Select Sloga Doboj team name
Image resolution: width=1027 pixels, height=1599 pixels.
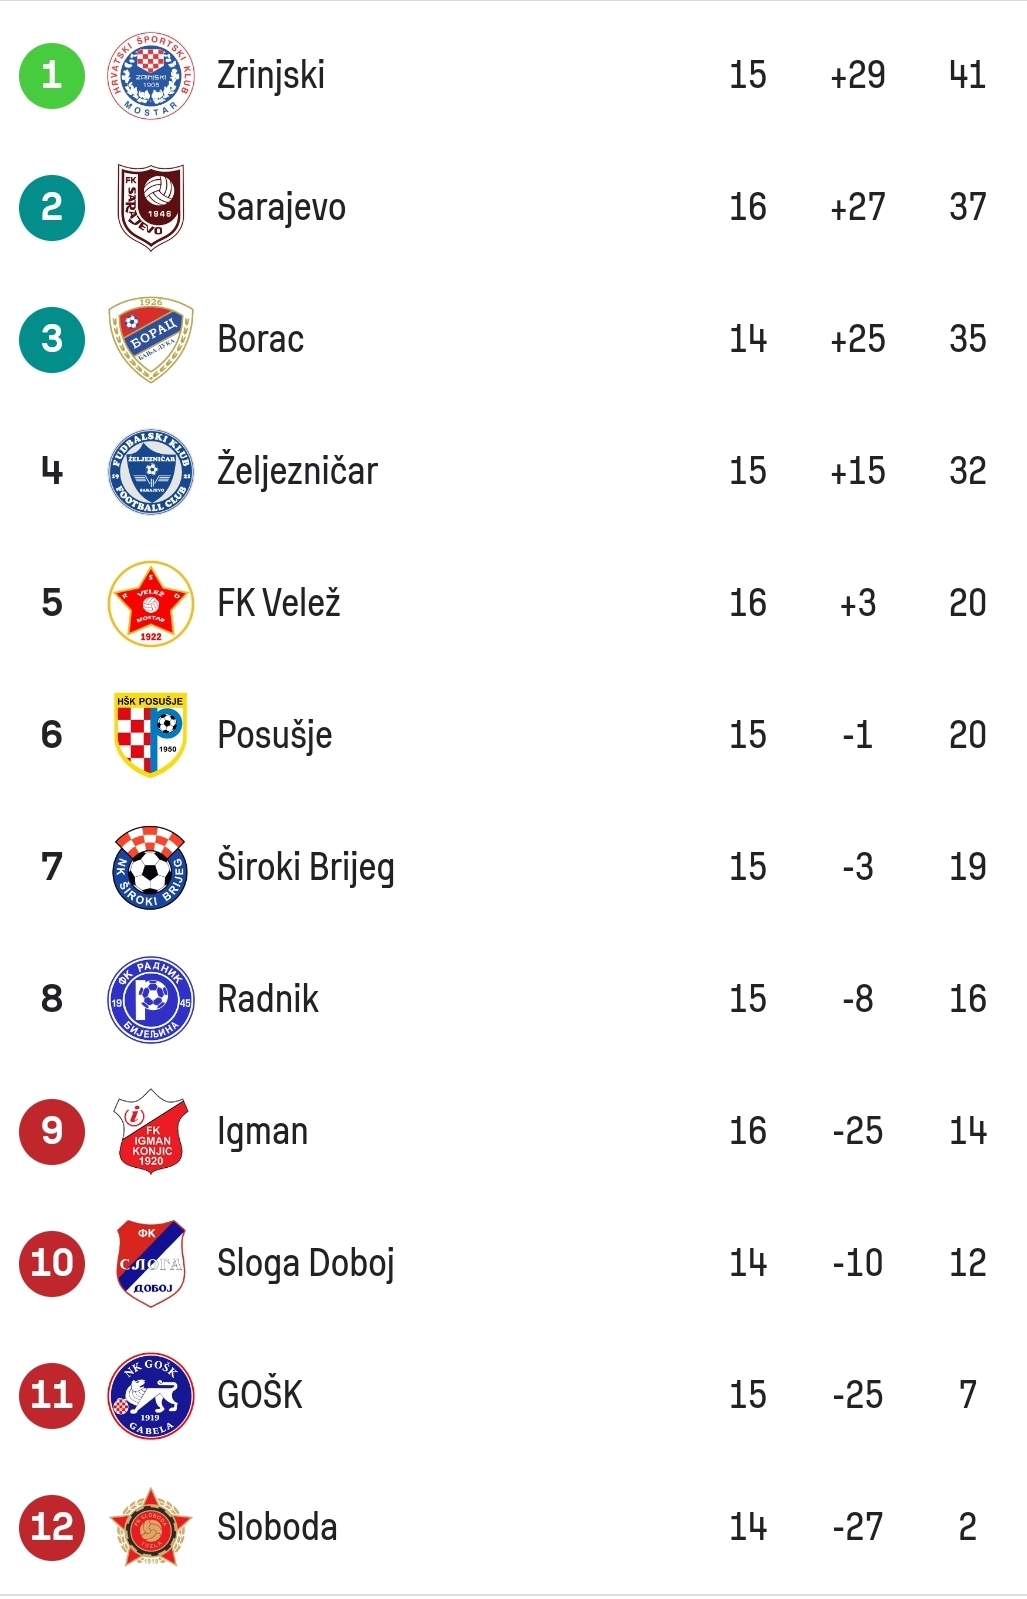(x=306, y=1263)
